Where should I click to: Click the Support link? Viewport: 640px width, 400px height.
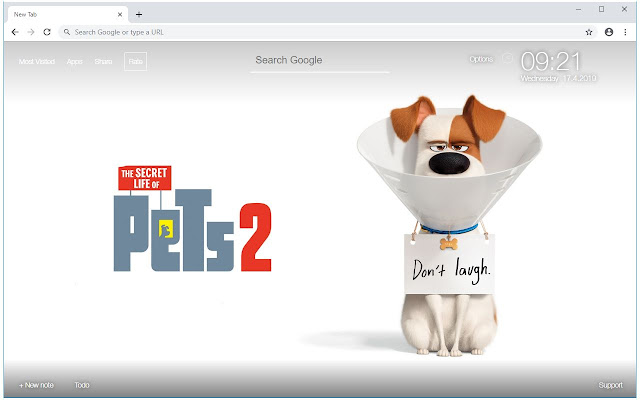611,385
